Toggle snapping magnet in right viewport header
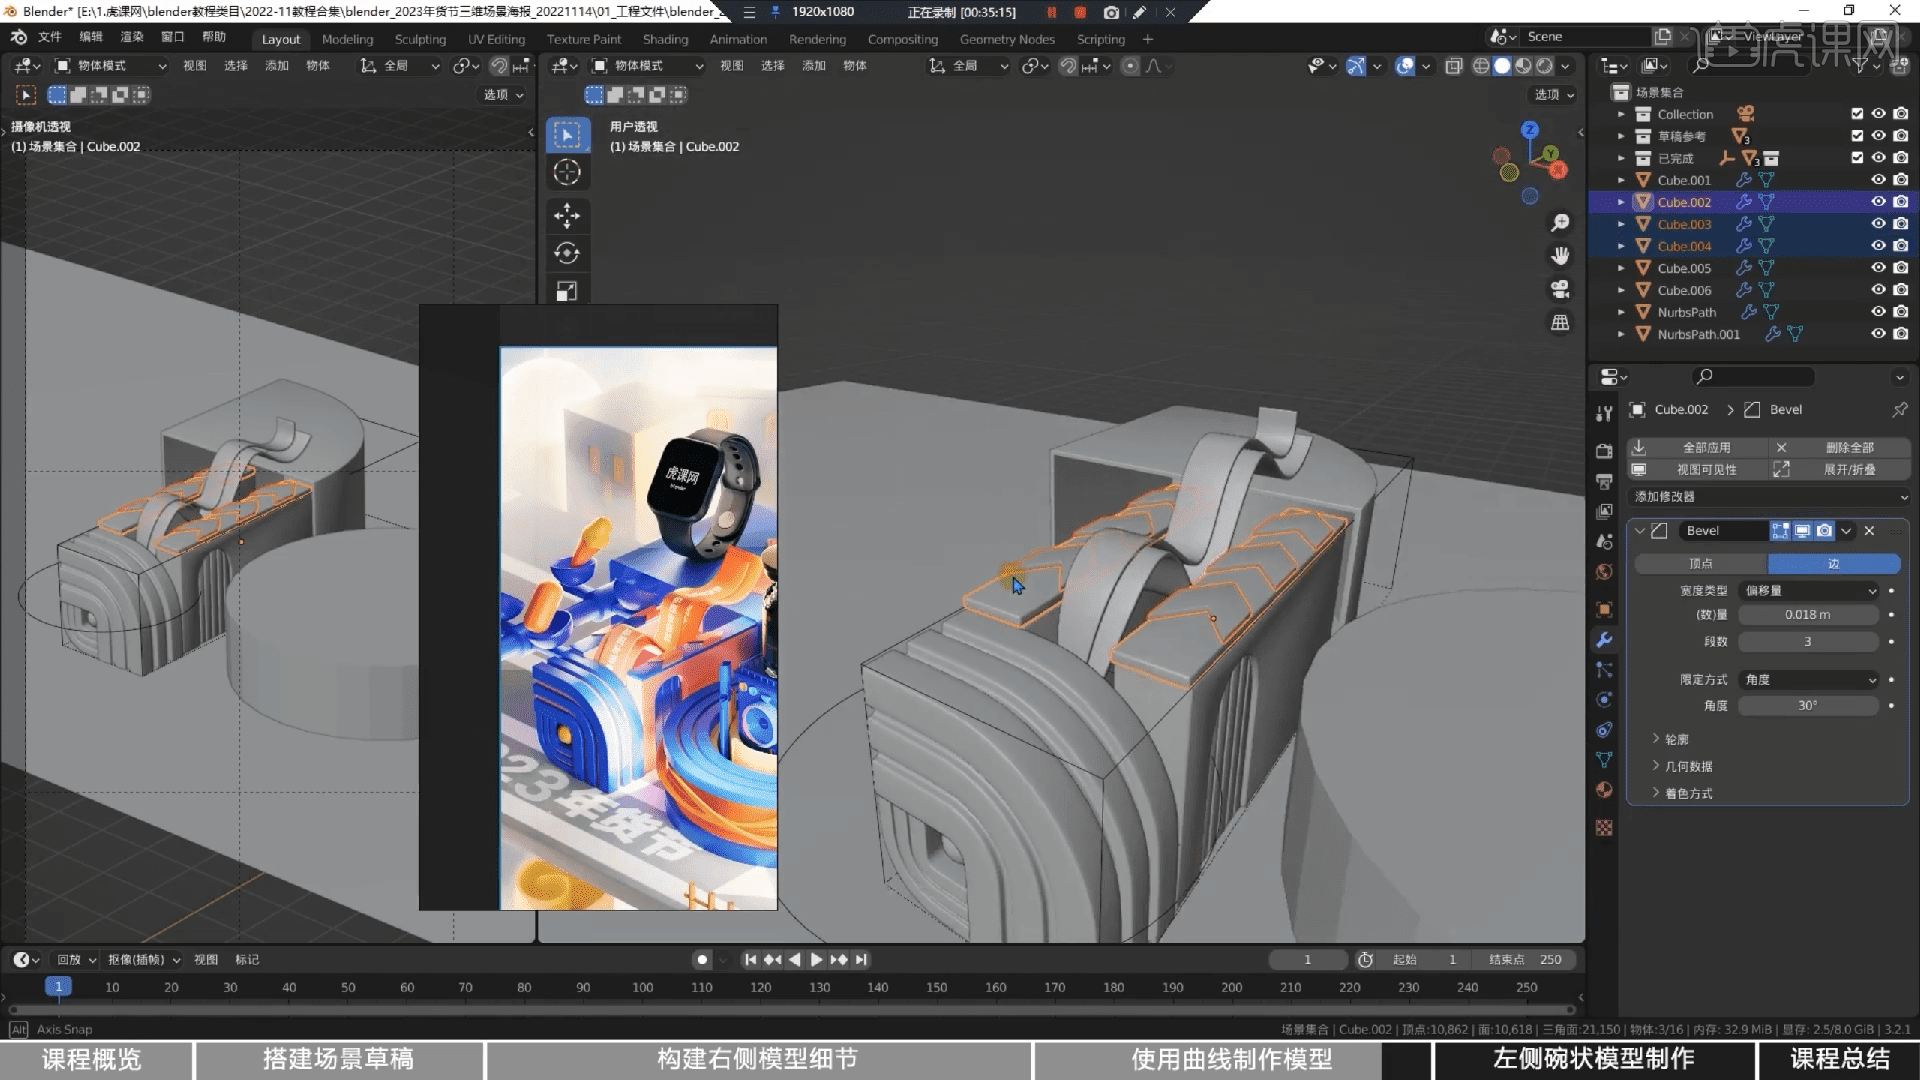The width and height of the screenshot is (1920, 1080). click(1068, 66)
